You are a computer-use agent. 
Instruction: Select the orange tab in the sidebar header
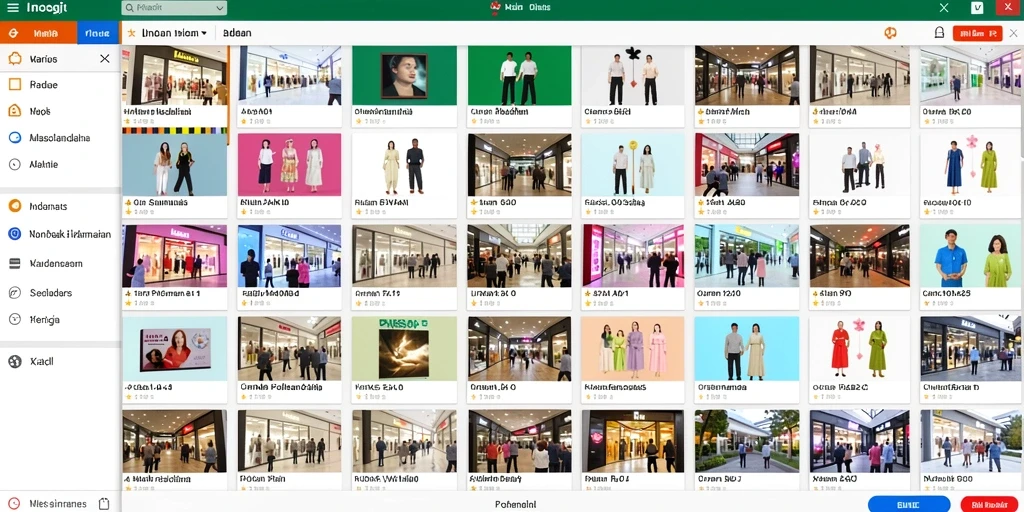pos(39,33)
